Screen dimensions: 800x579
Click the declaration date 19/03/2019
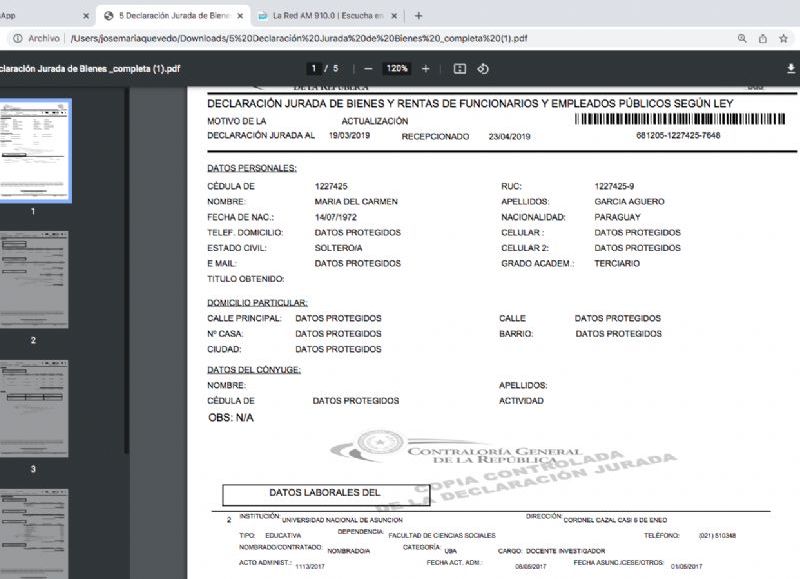pos(349,135)
